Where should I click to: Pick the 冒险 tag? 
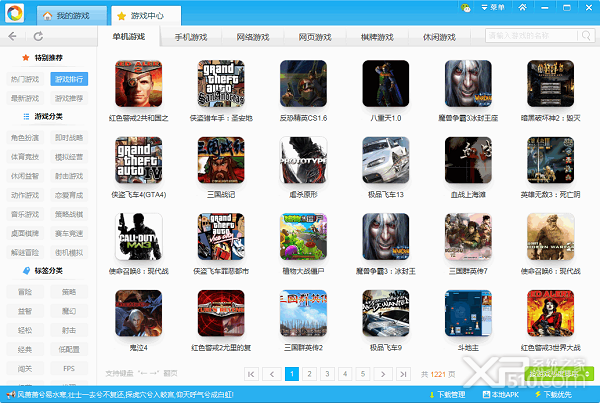(x=25, y=292)
